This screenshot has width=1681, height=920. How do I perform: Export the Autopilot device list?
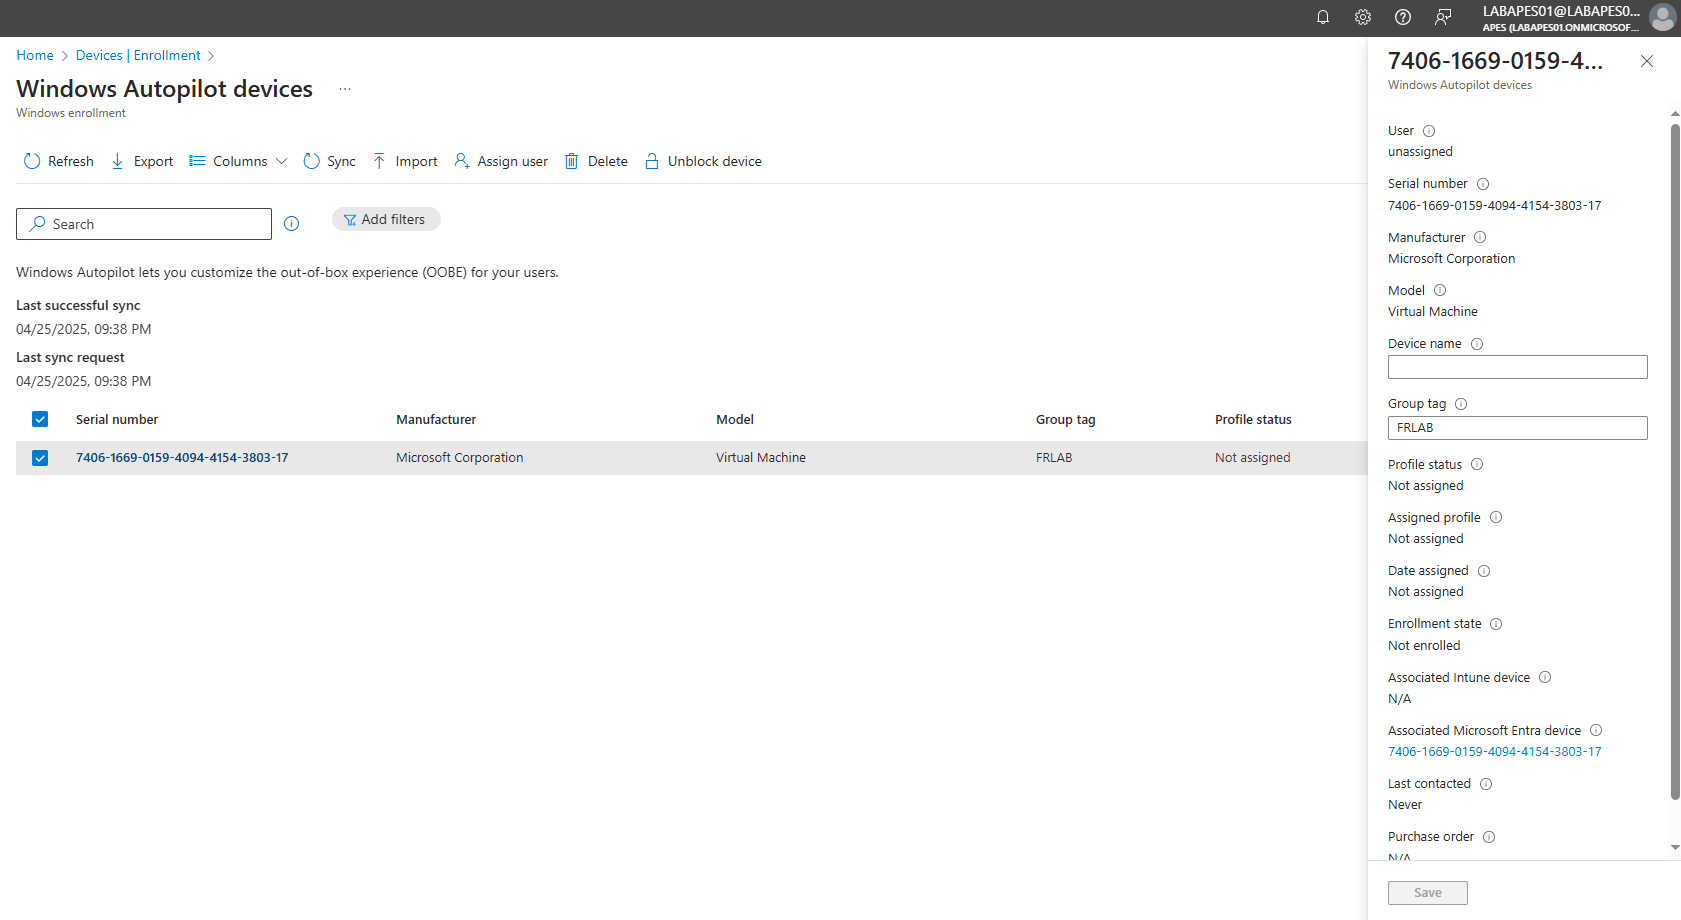tap(140, 161)
